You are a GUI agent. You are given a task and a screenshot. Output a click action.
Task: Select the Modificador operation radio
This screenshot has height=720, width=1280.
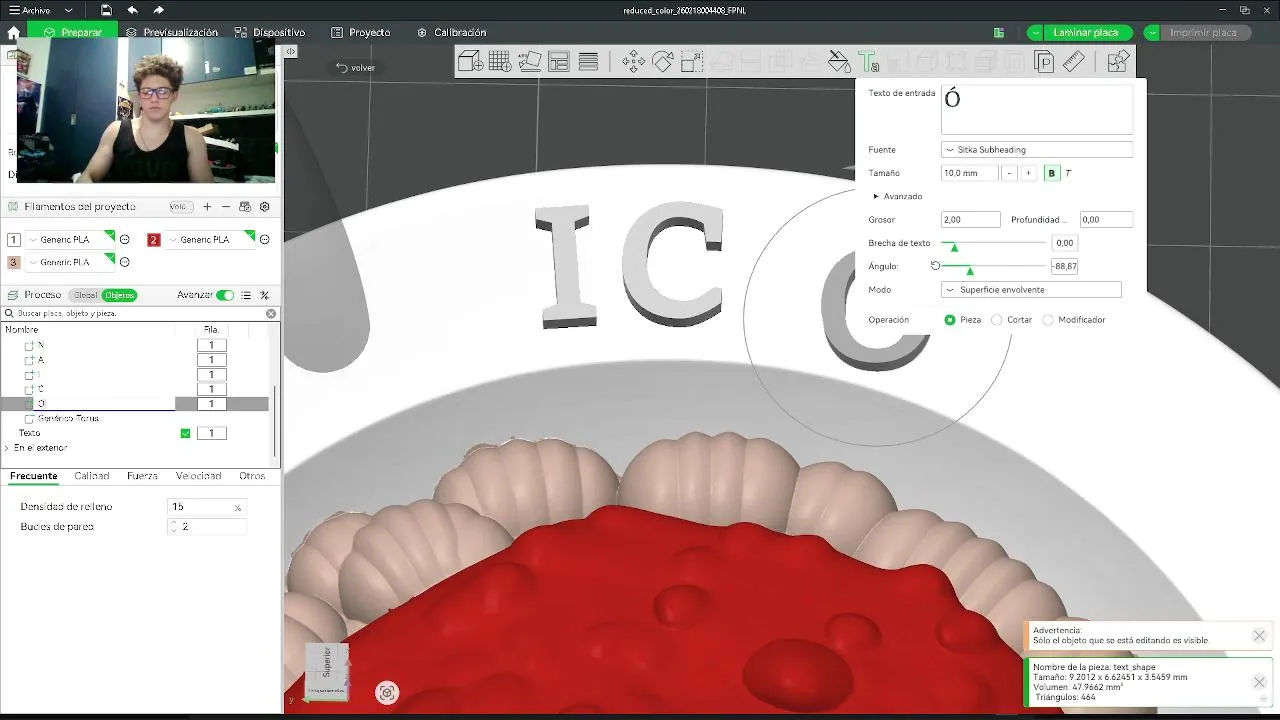pyautogui.click(x=1048, y=320)
